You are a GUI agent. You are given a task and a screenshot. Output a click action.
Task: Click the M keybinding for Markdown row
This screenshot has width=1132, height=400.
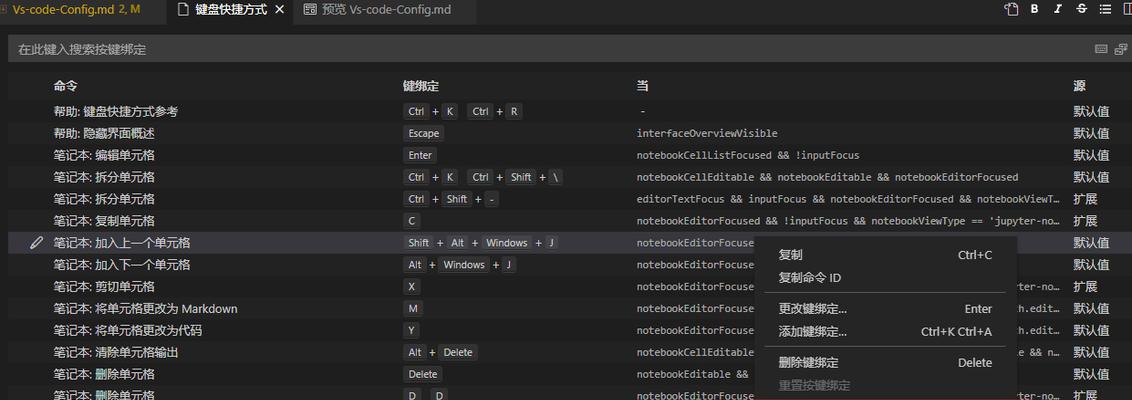point(413,308)
